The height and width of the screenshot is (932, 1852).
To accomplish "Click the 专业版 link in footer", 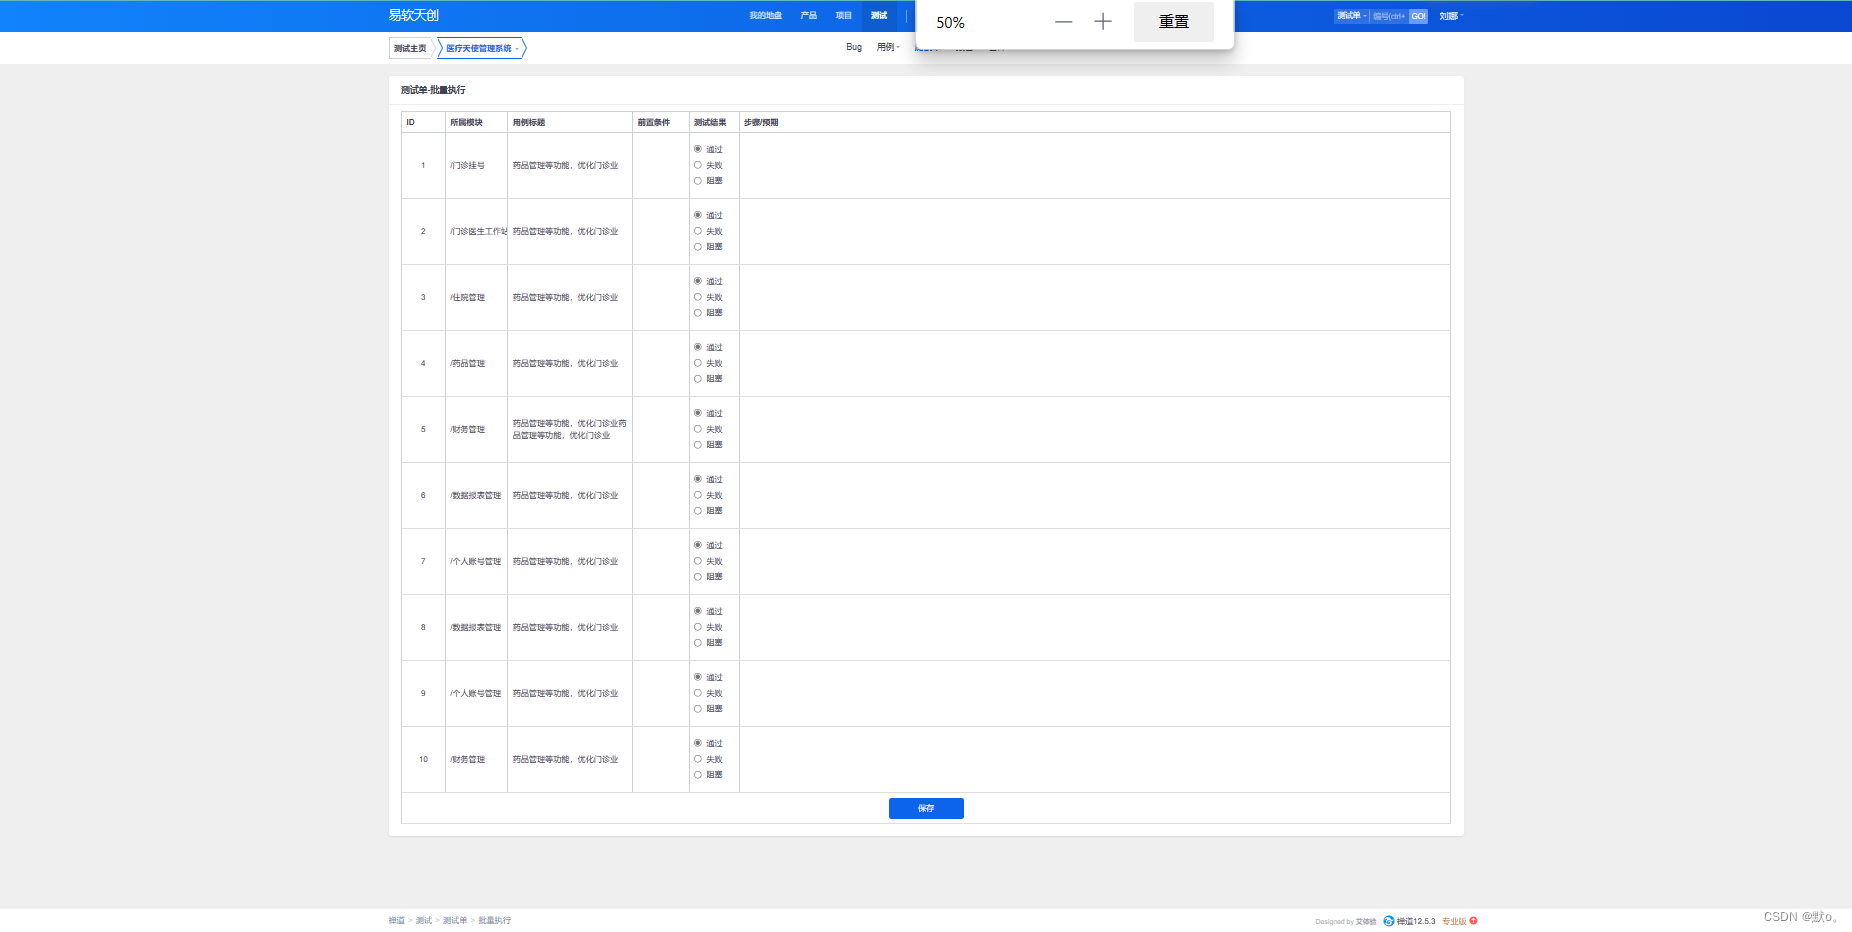I will (1454, 921).
